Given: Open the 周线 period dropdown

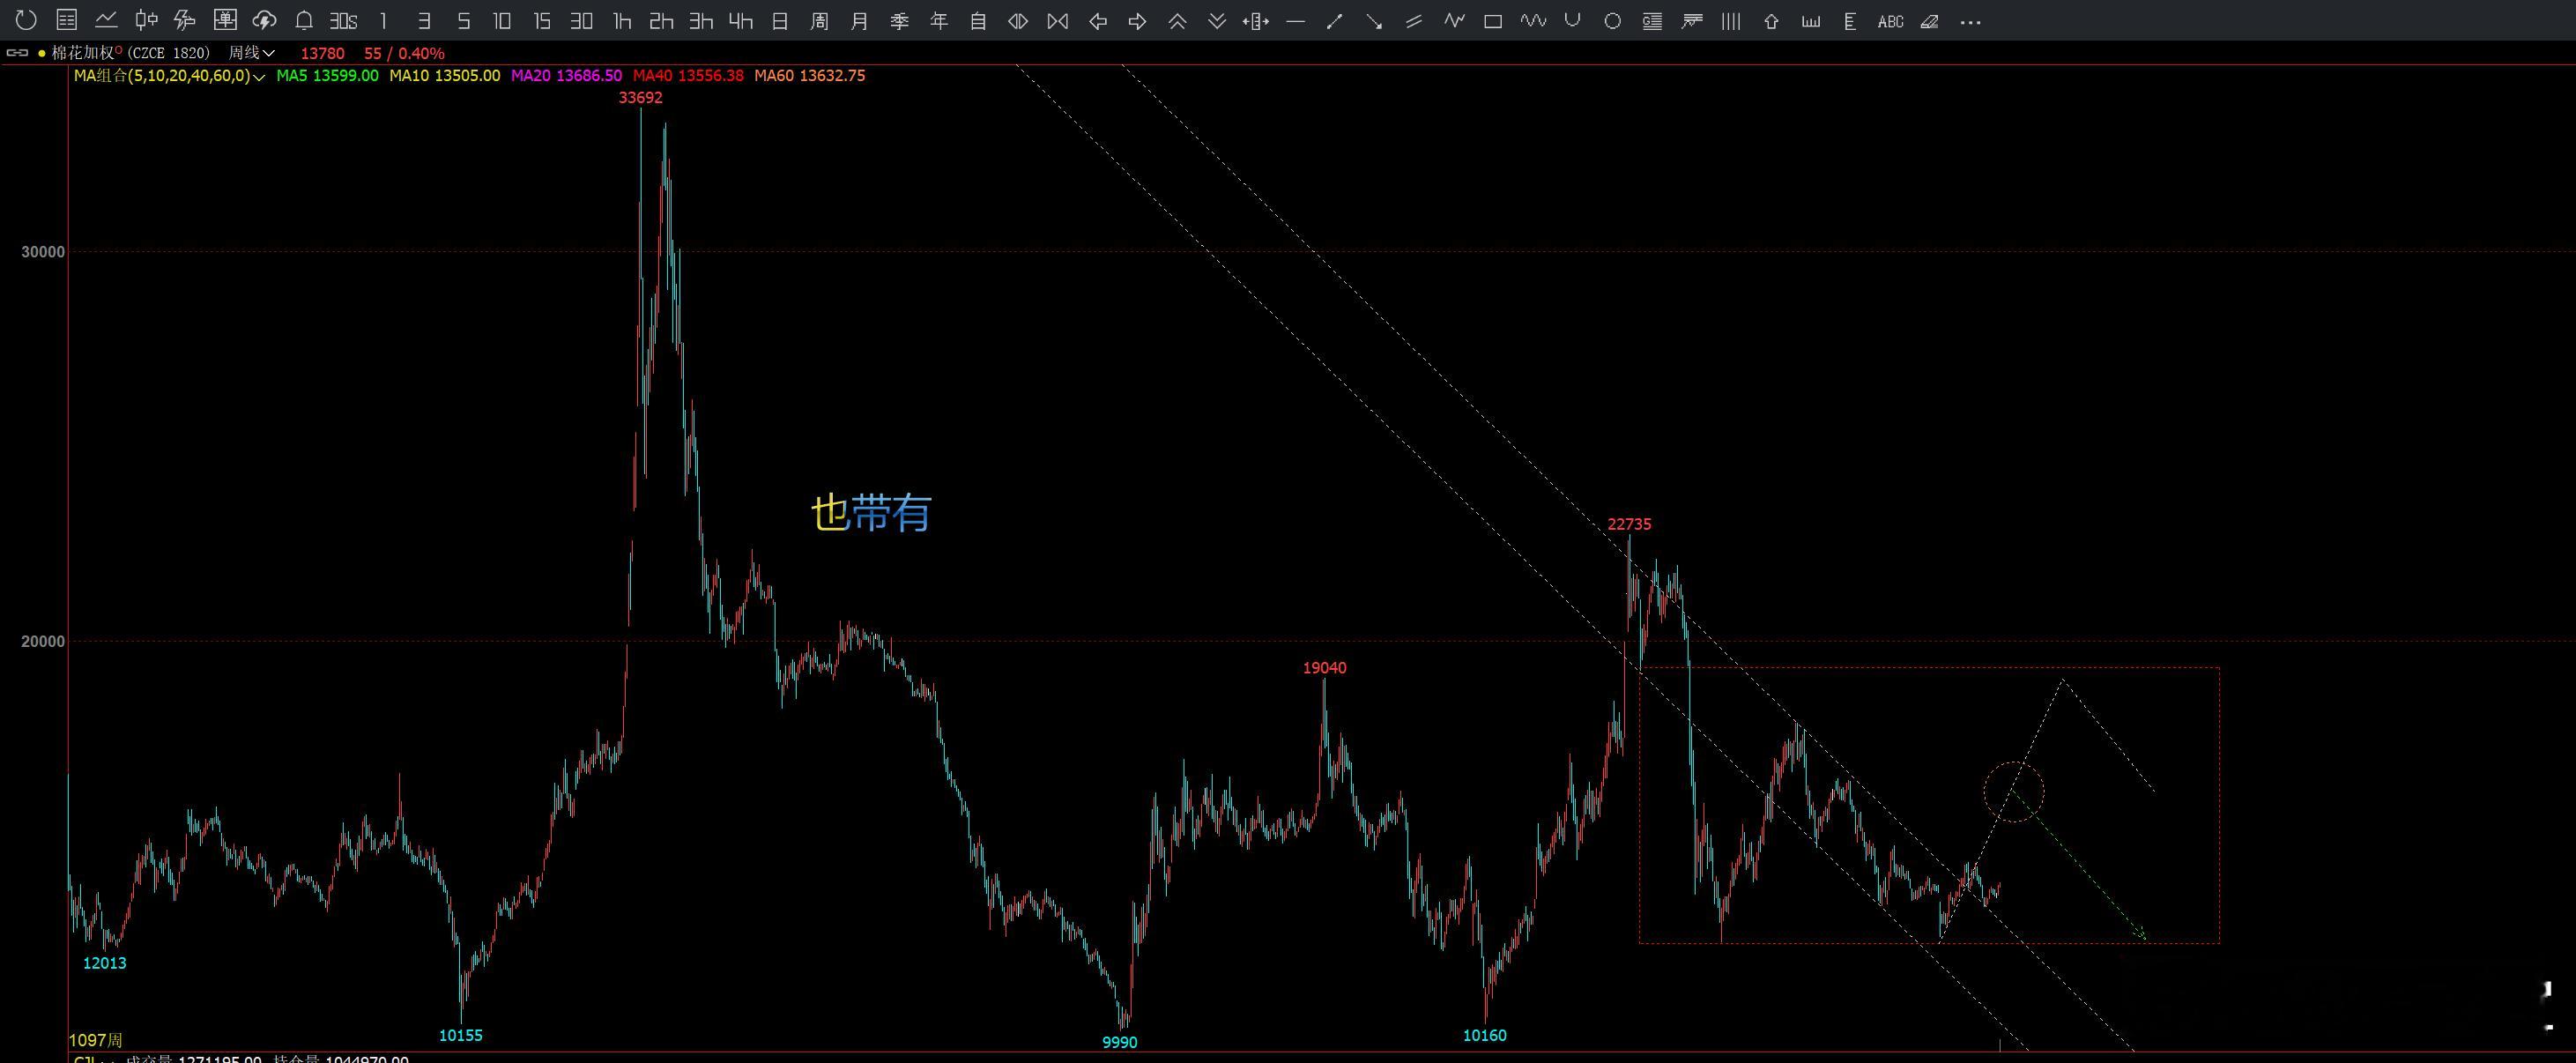Looking at the screenshot, I should 251,53.
